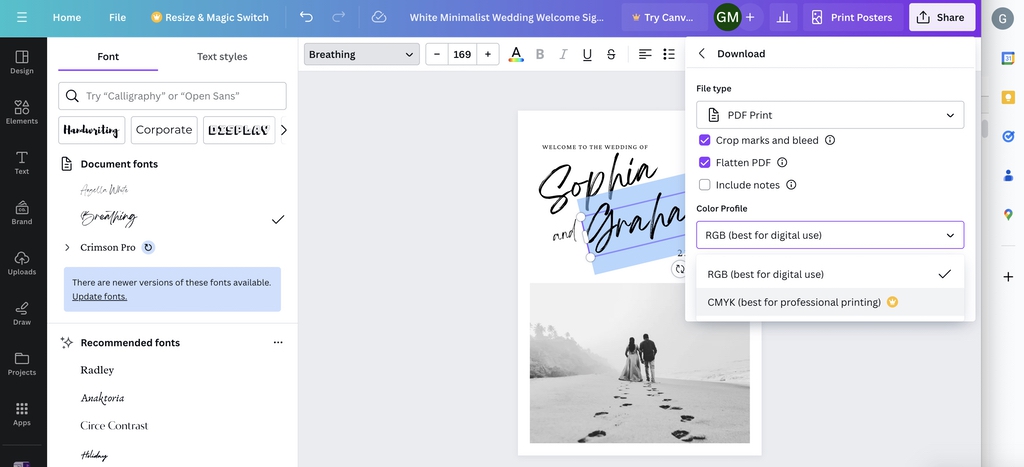Click the Print Posters button

pos(853,18)
